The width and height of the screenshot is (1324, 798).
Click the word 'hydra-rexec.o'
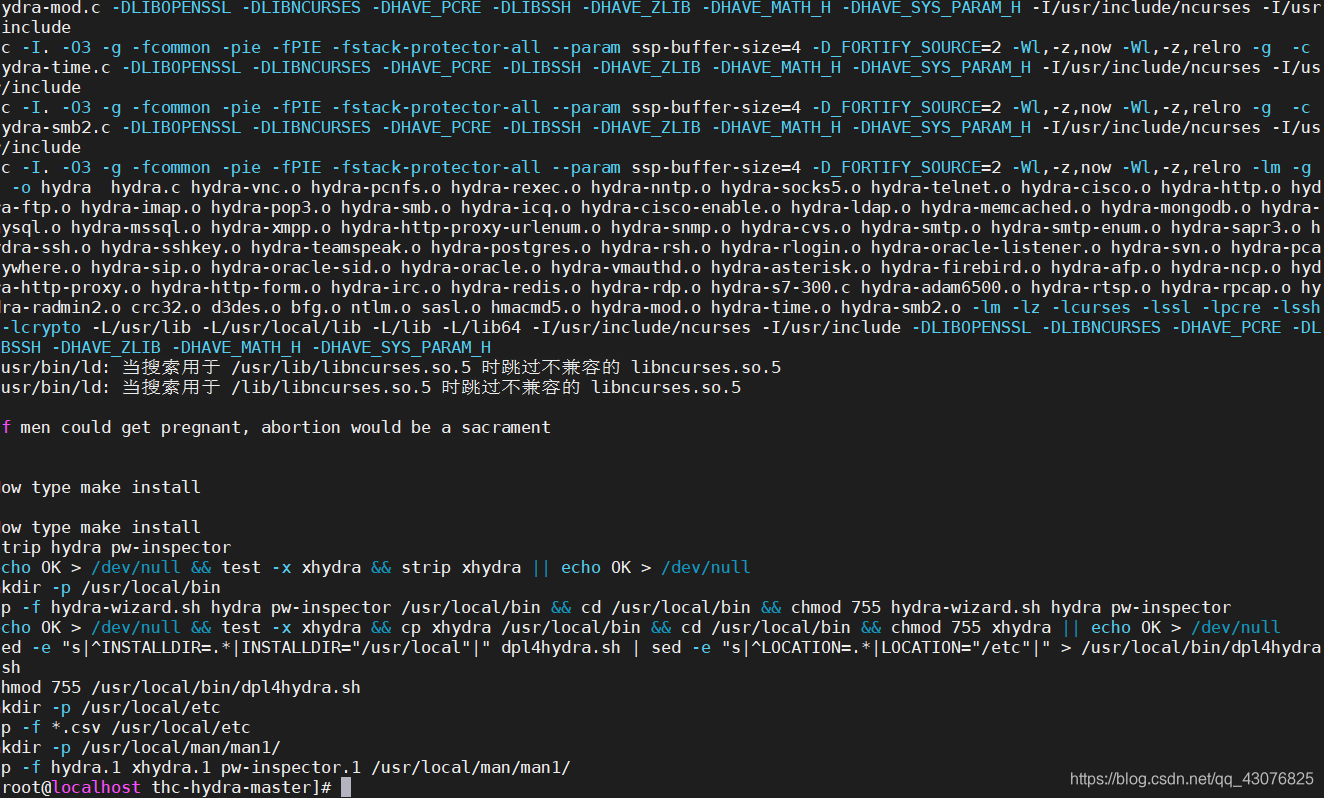pos(516,188)
